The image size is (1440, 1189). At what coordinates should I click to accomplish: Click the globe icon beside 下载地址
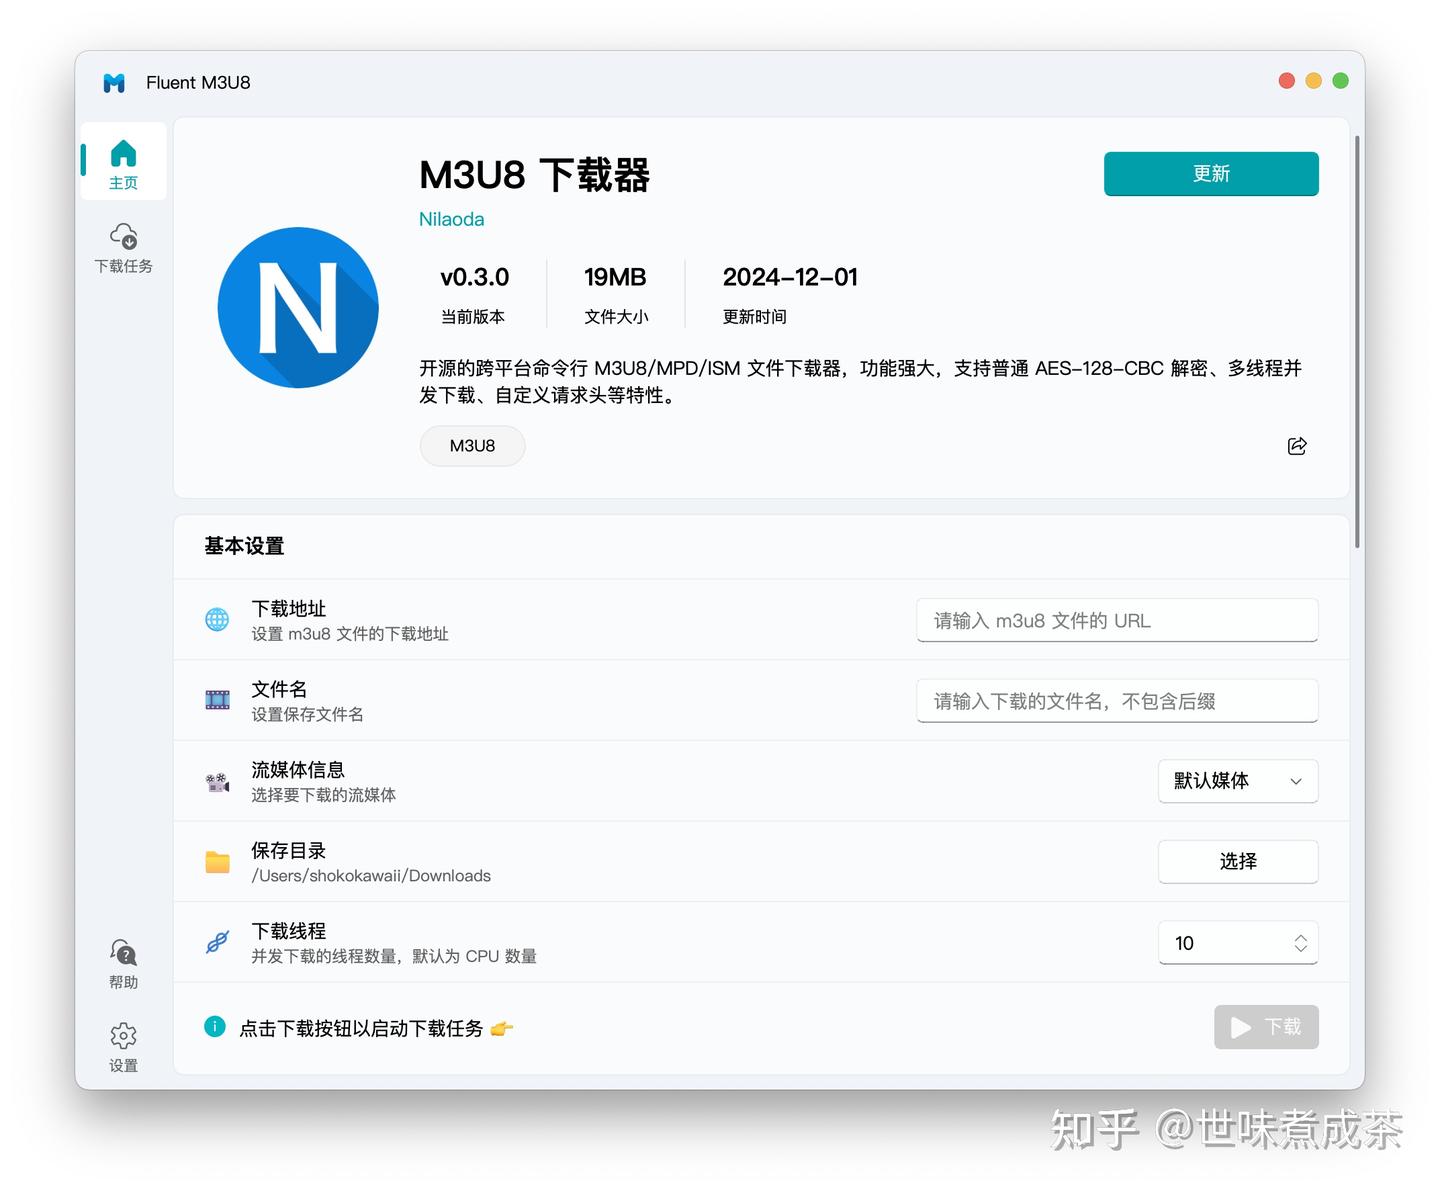tap(217, 619)
